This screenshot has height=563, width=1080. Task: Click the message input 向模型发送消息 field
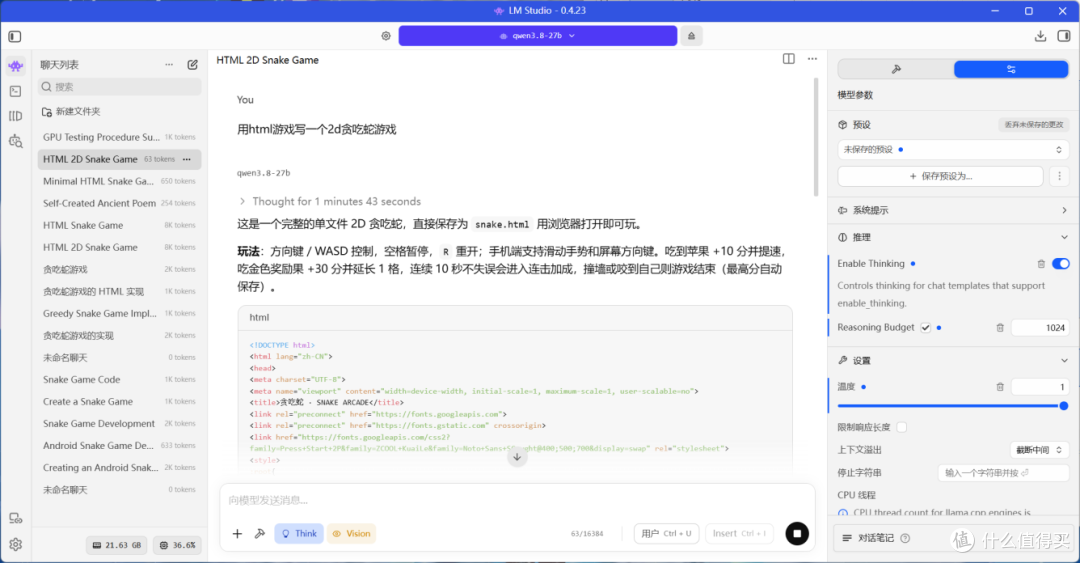[517, 500]
